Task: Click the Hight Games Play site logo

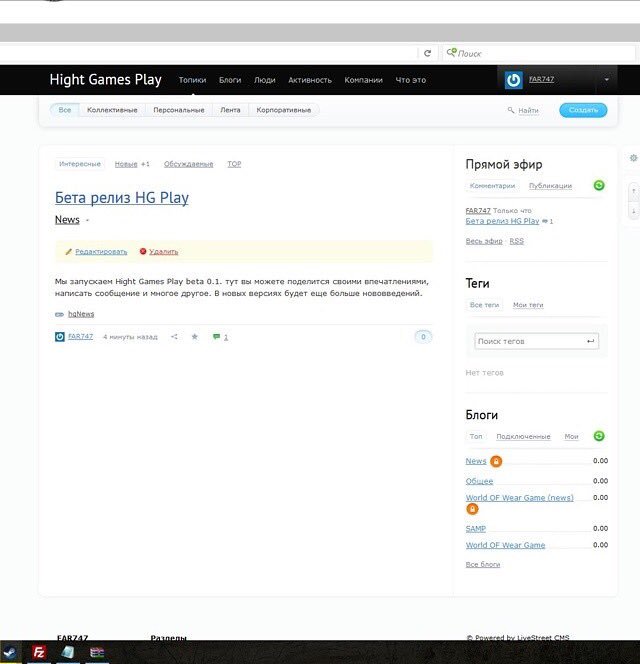Action: click(x=105, y=80)
